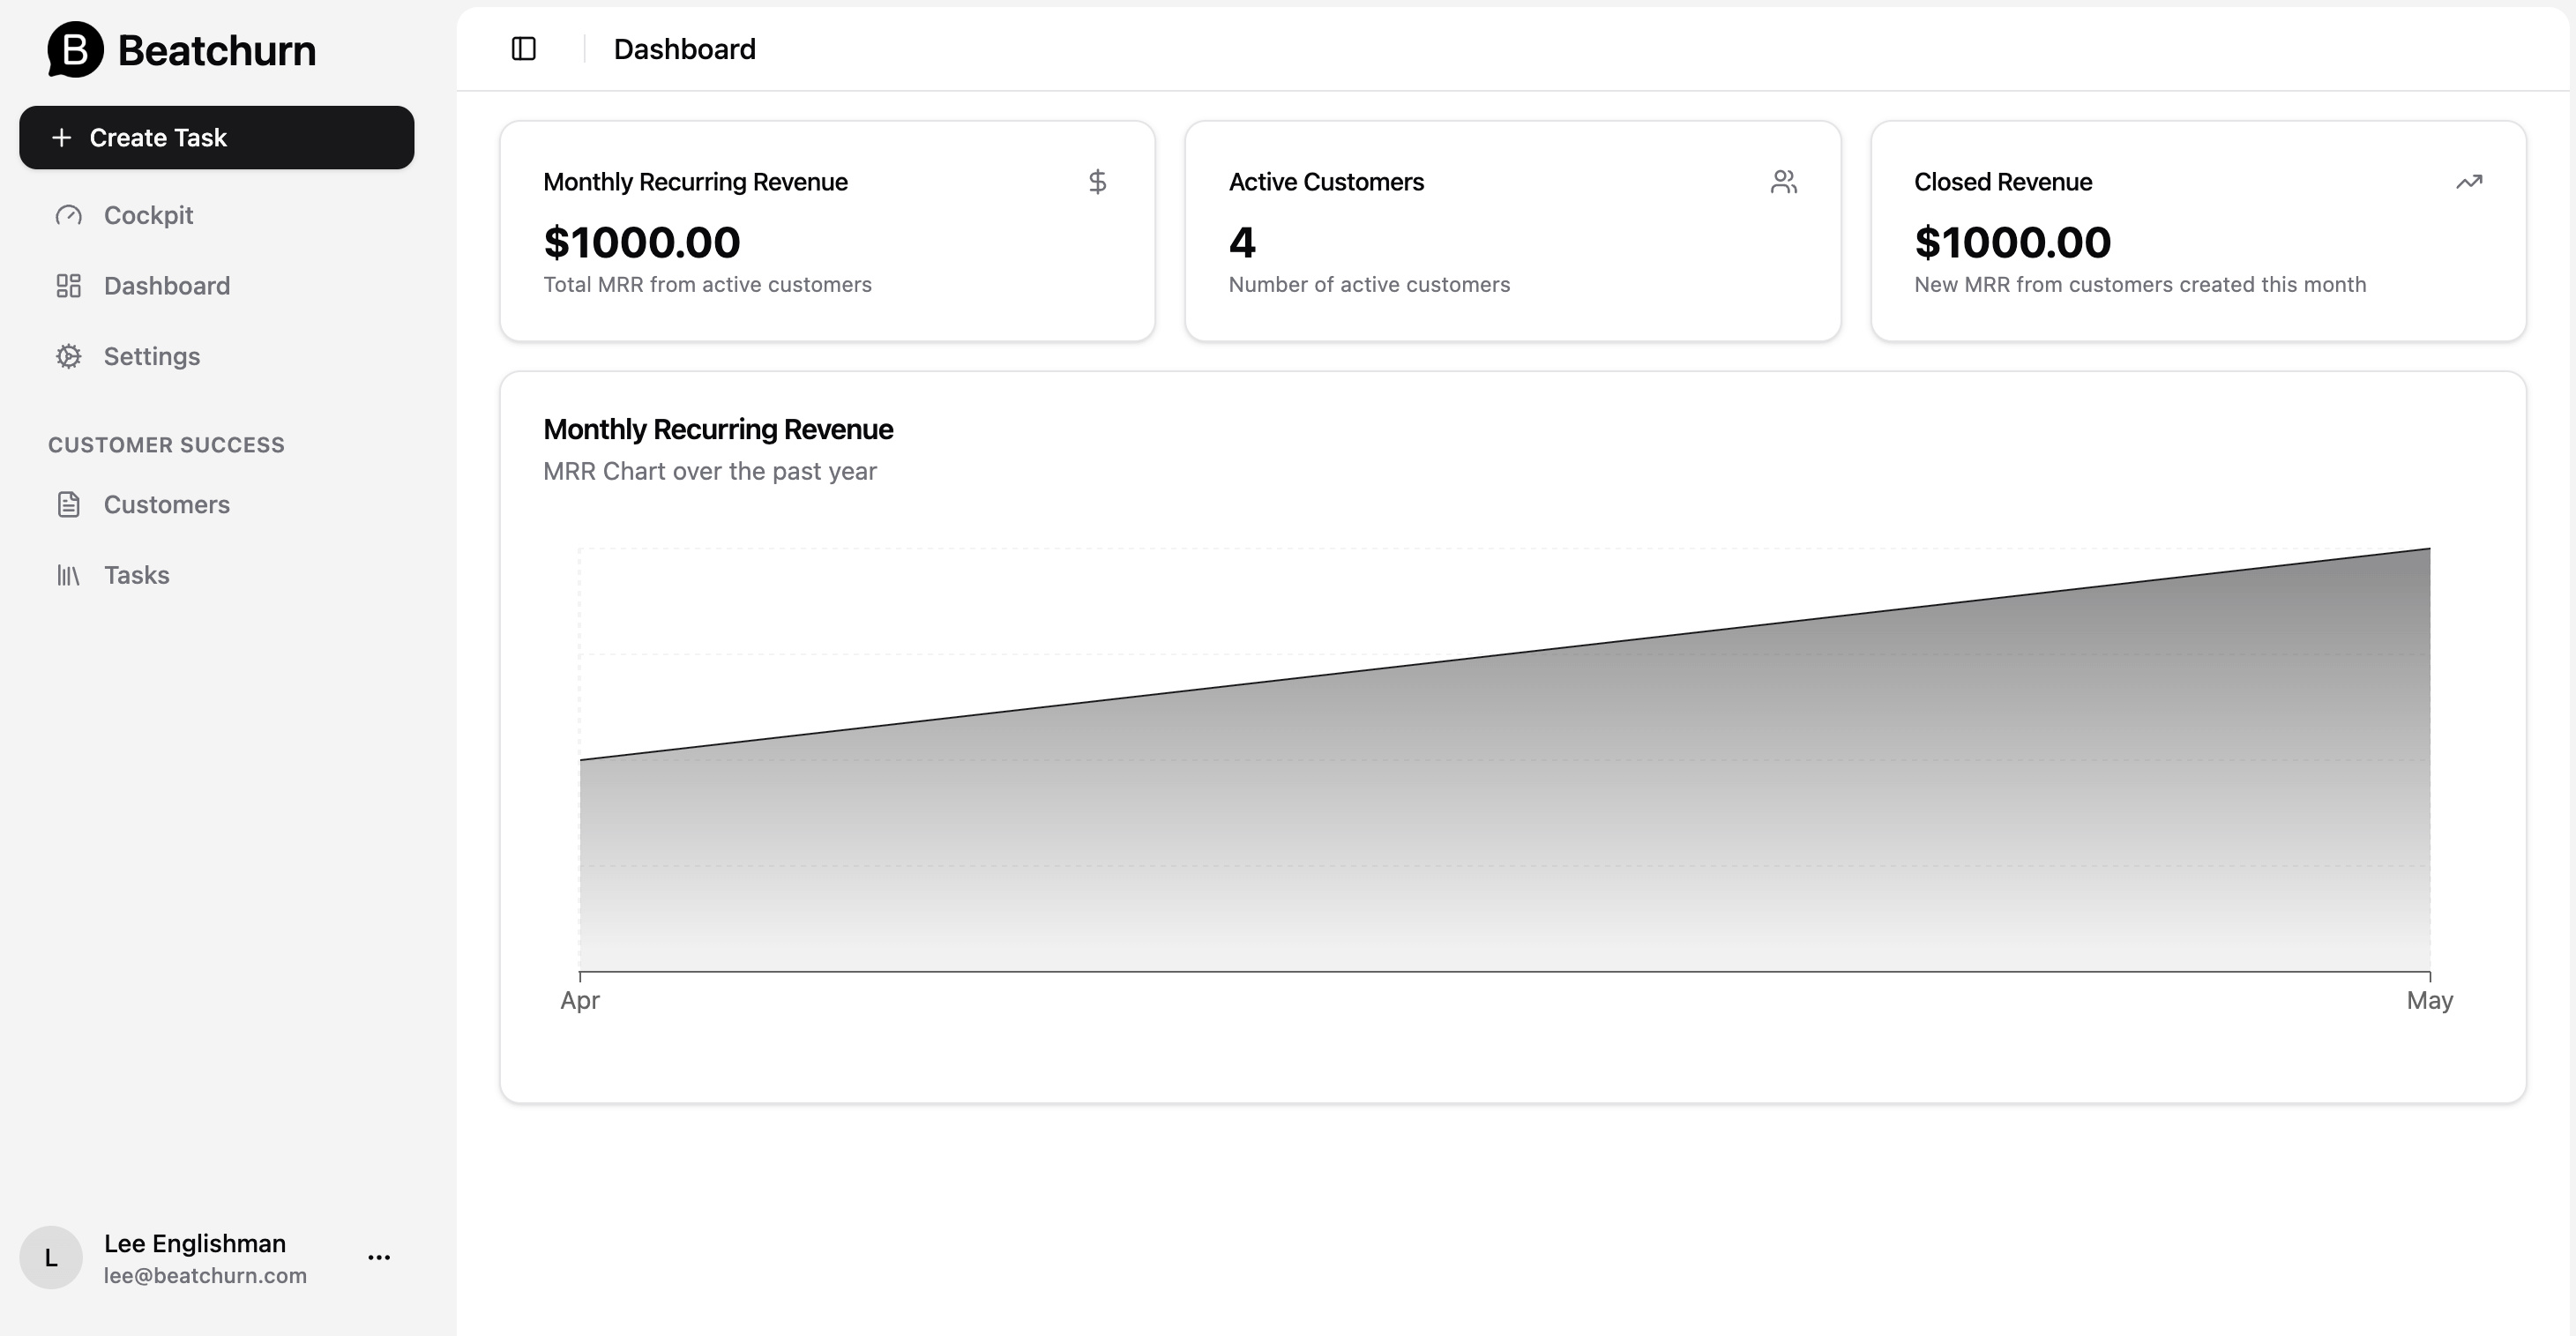Click Lee Englishman's avatar circle
This screenshot has height=1336, width=2576.
point(51,1257)
